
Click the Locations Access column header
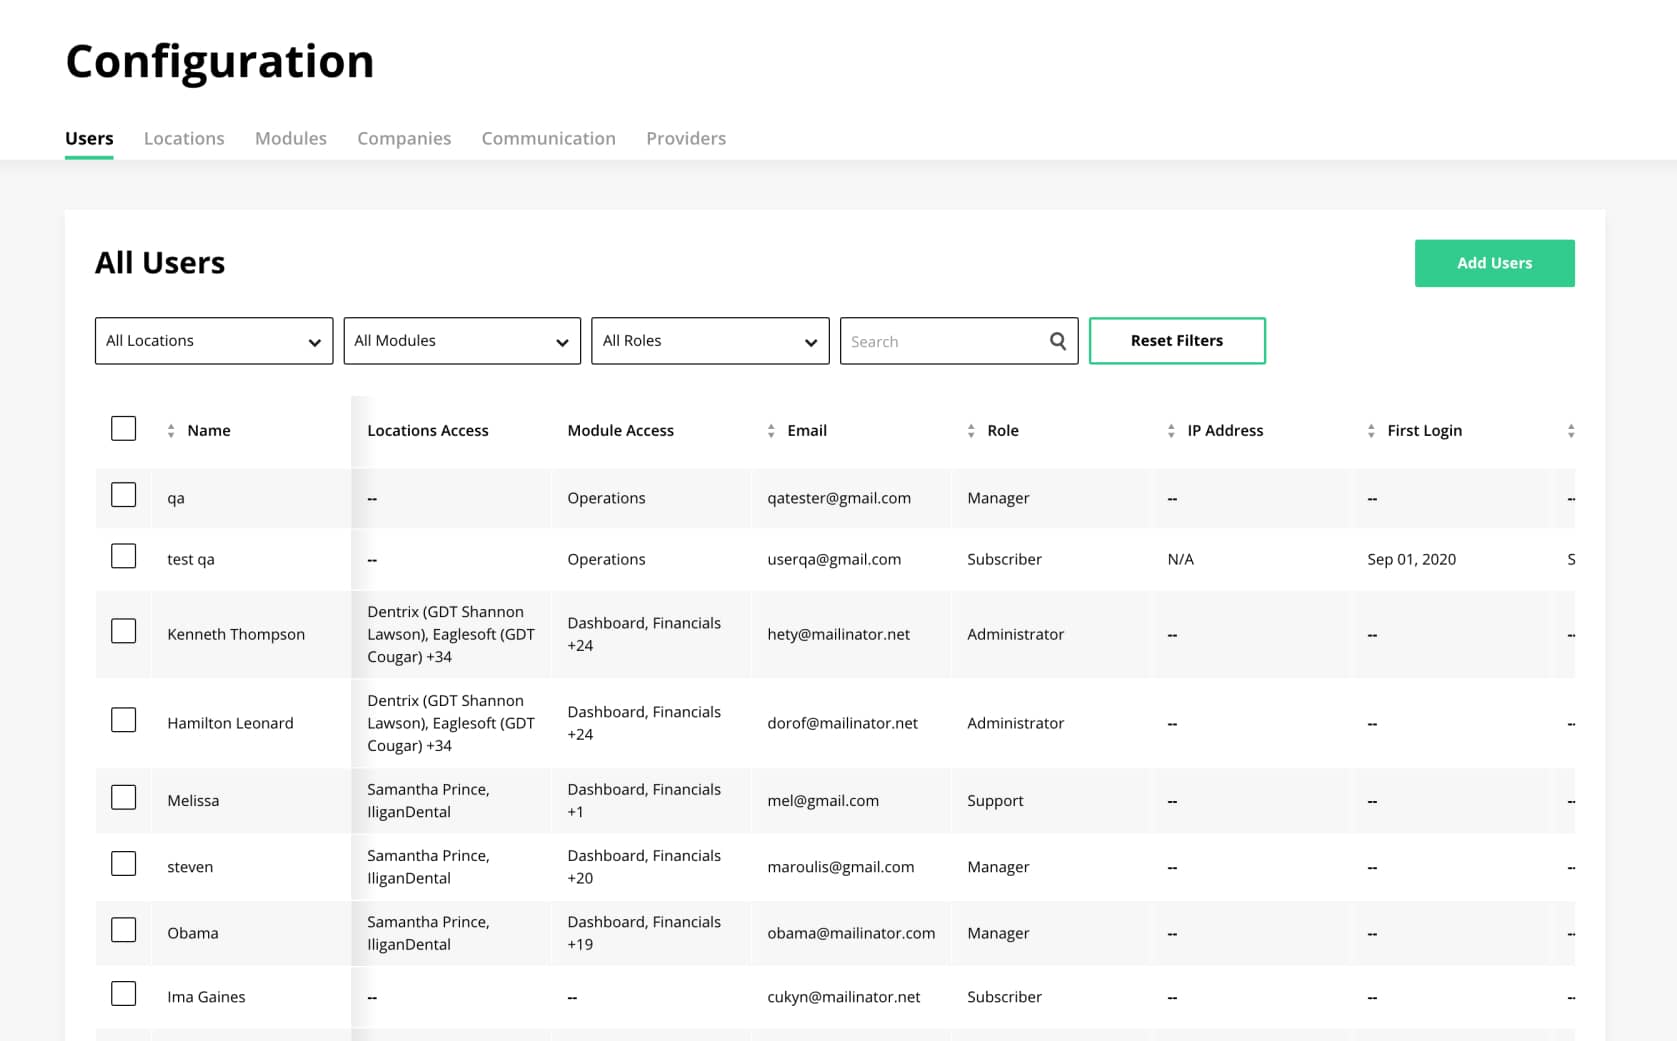428,431
